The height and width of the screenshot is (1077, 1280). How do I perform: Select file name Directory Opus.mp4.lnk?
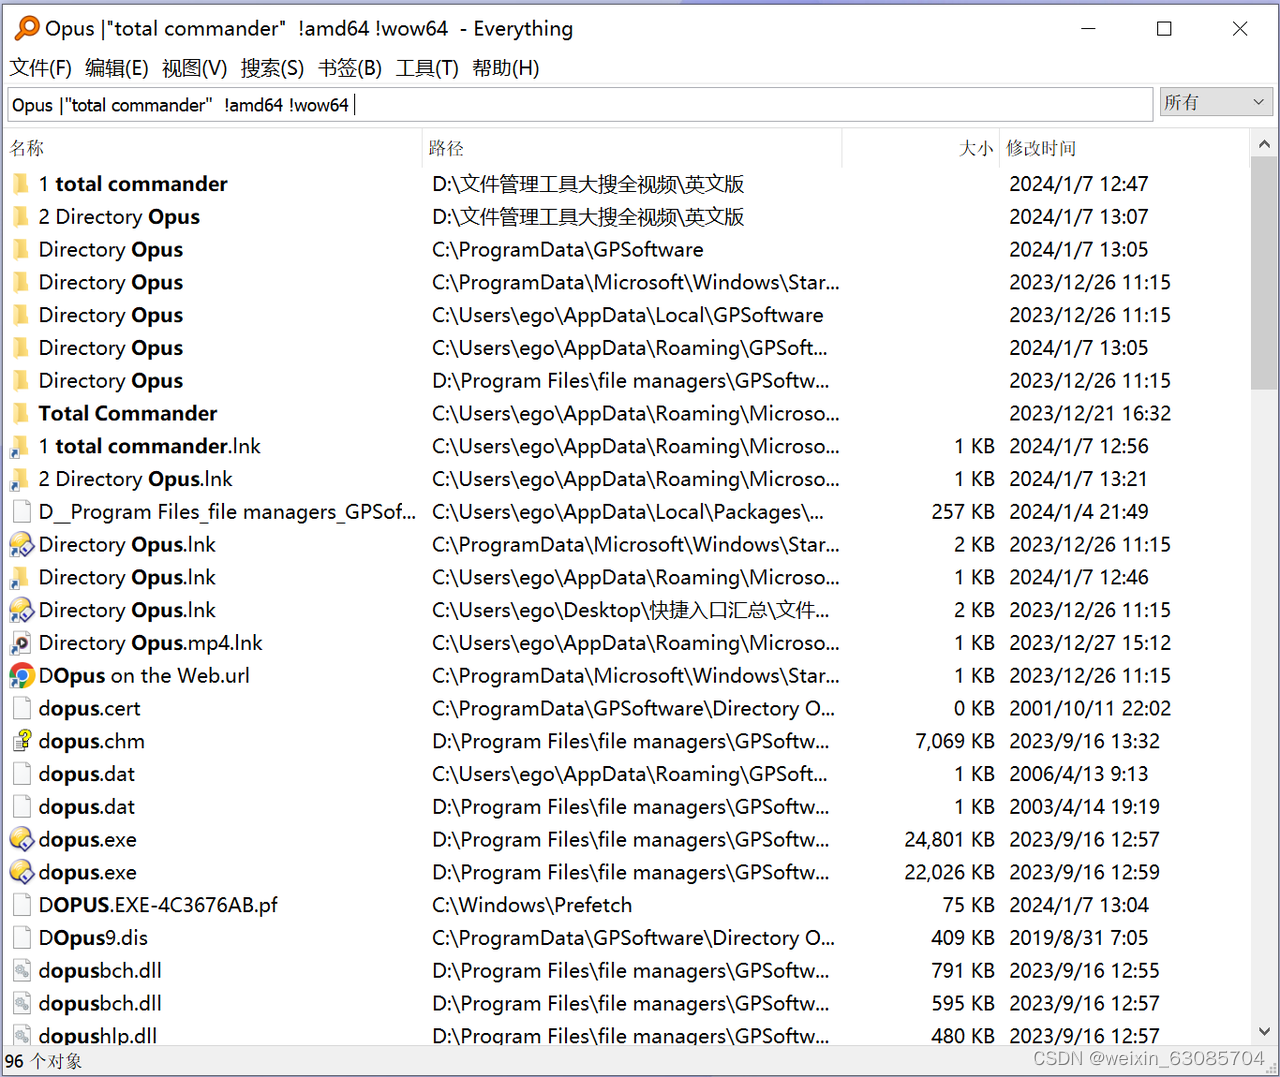point(150,643)
